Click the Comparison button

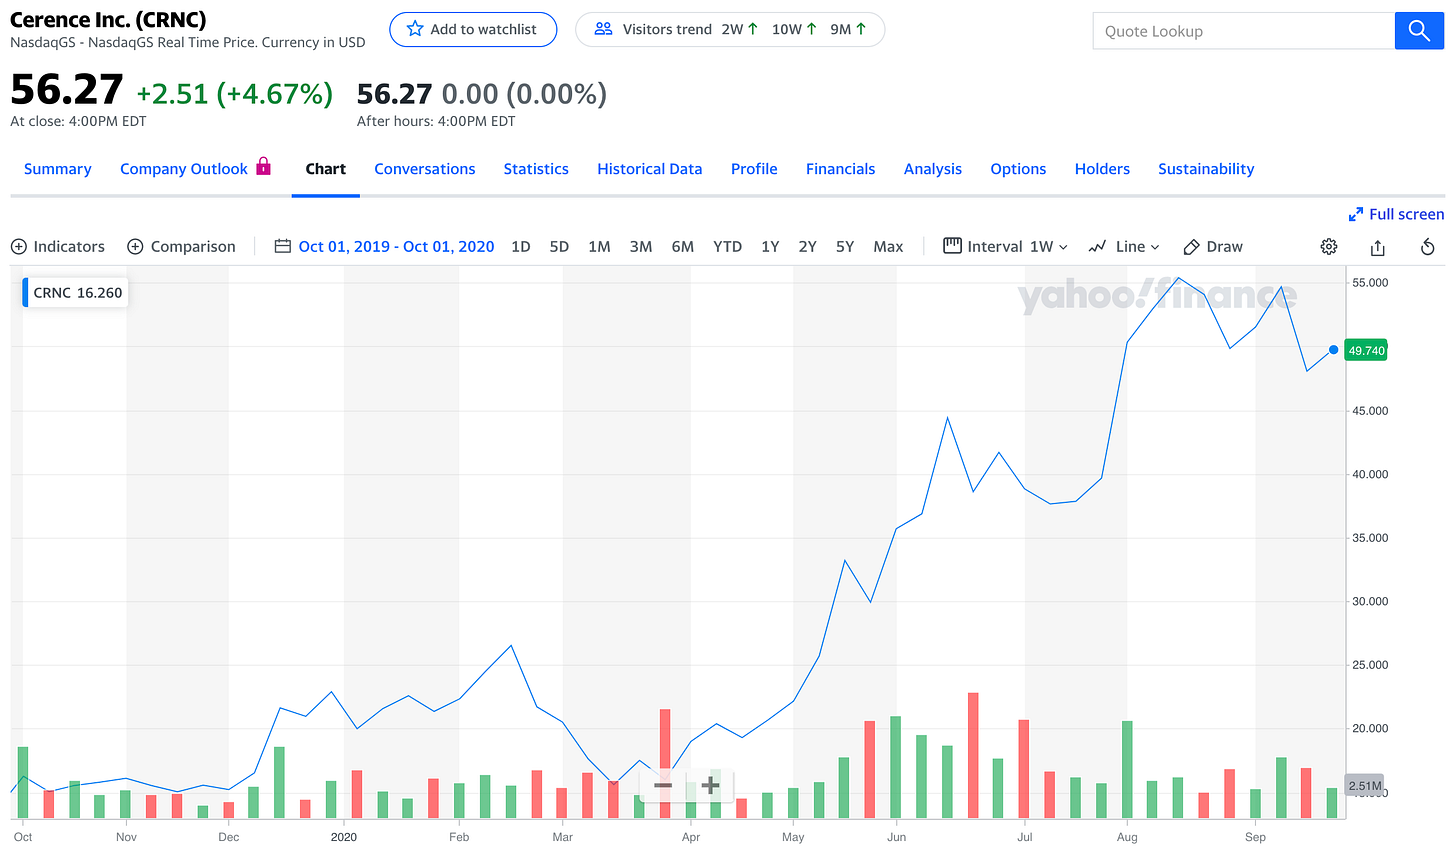click(182, 246)
